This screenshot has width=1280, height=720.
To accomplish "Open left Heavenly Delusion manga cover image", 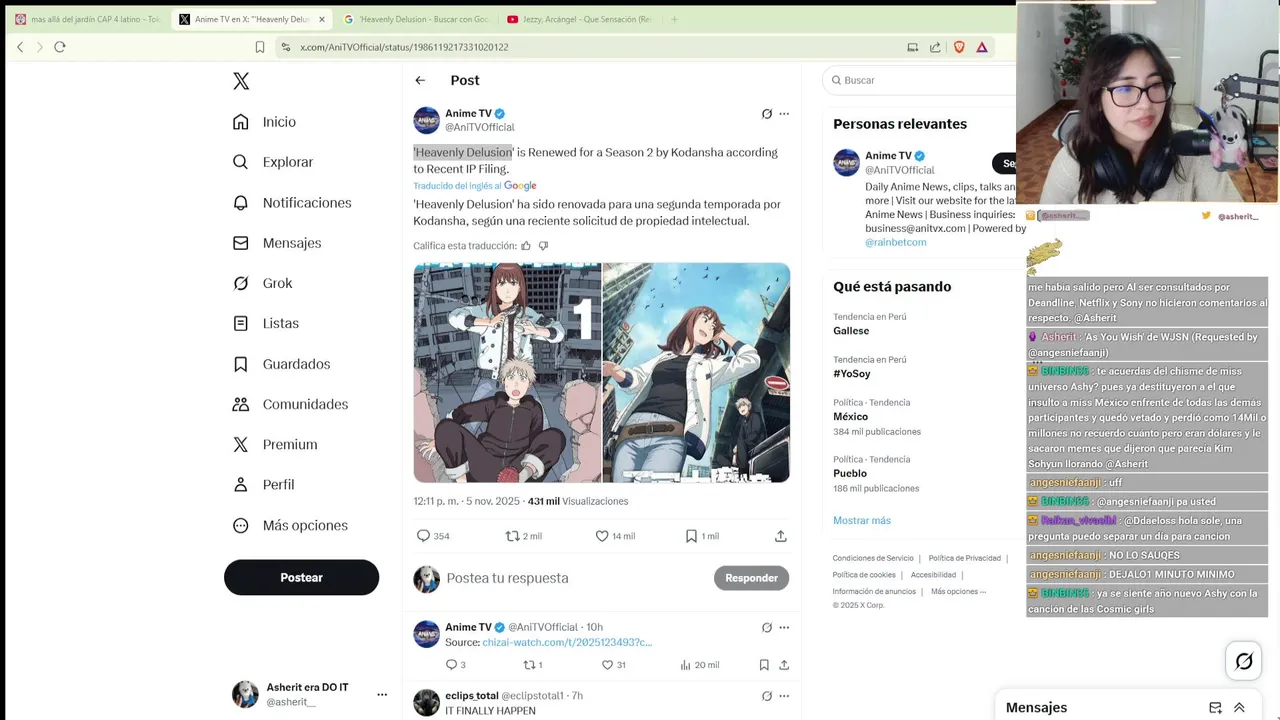I will click(x=507, y=372).
